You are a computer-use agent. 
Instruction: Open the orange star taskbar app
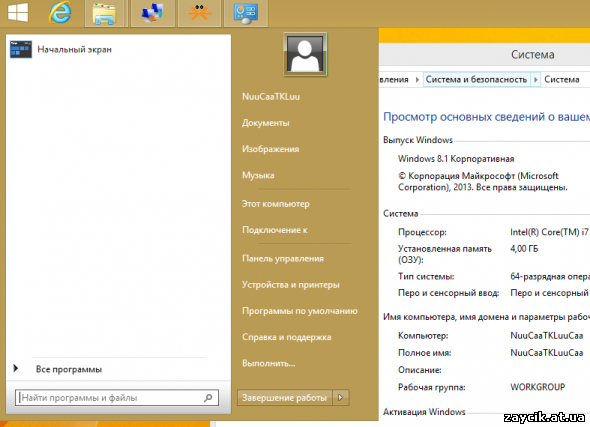(x=199, y=13)
